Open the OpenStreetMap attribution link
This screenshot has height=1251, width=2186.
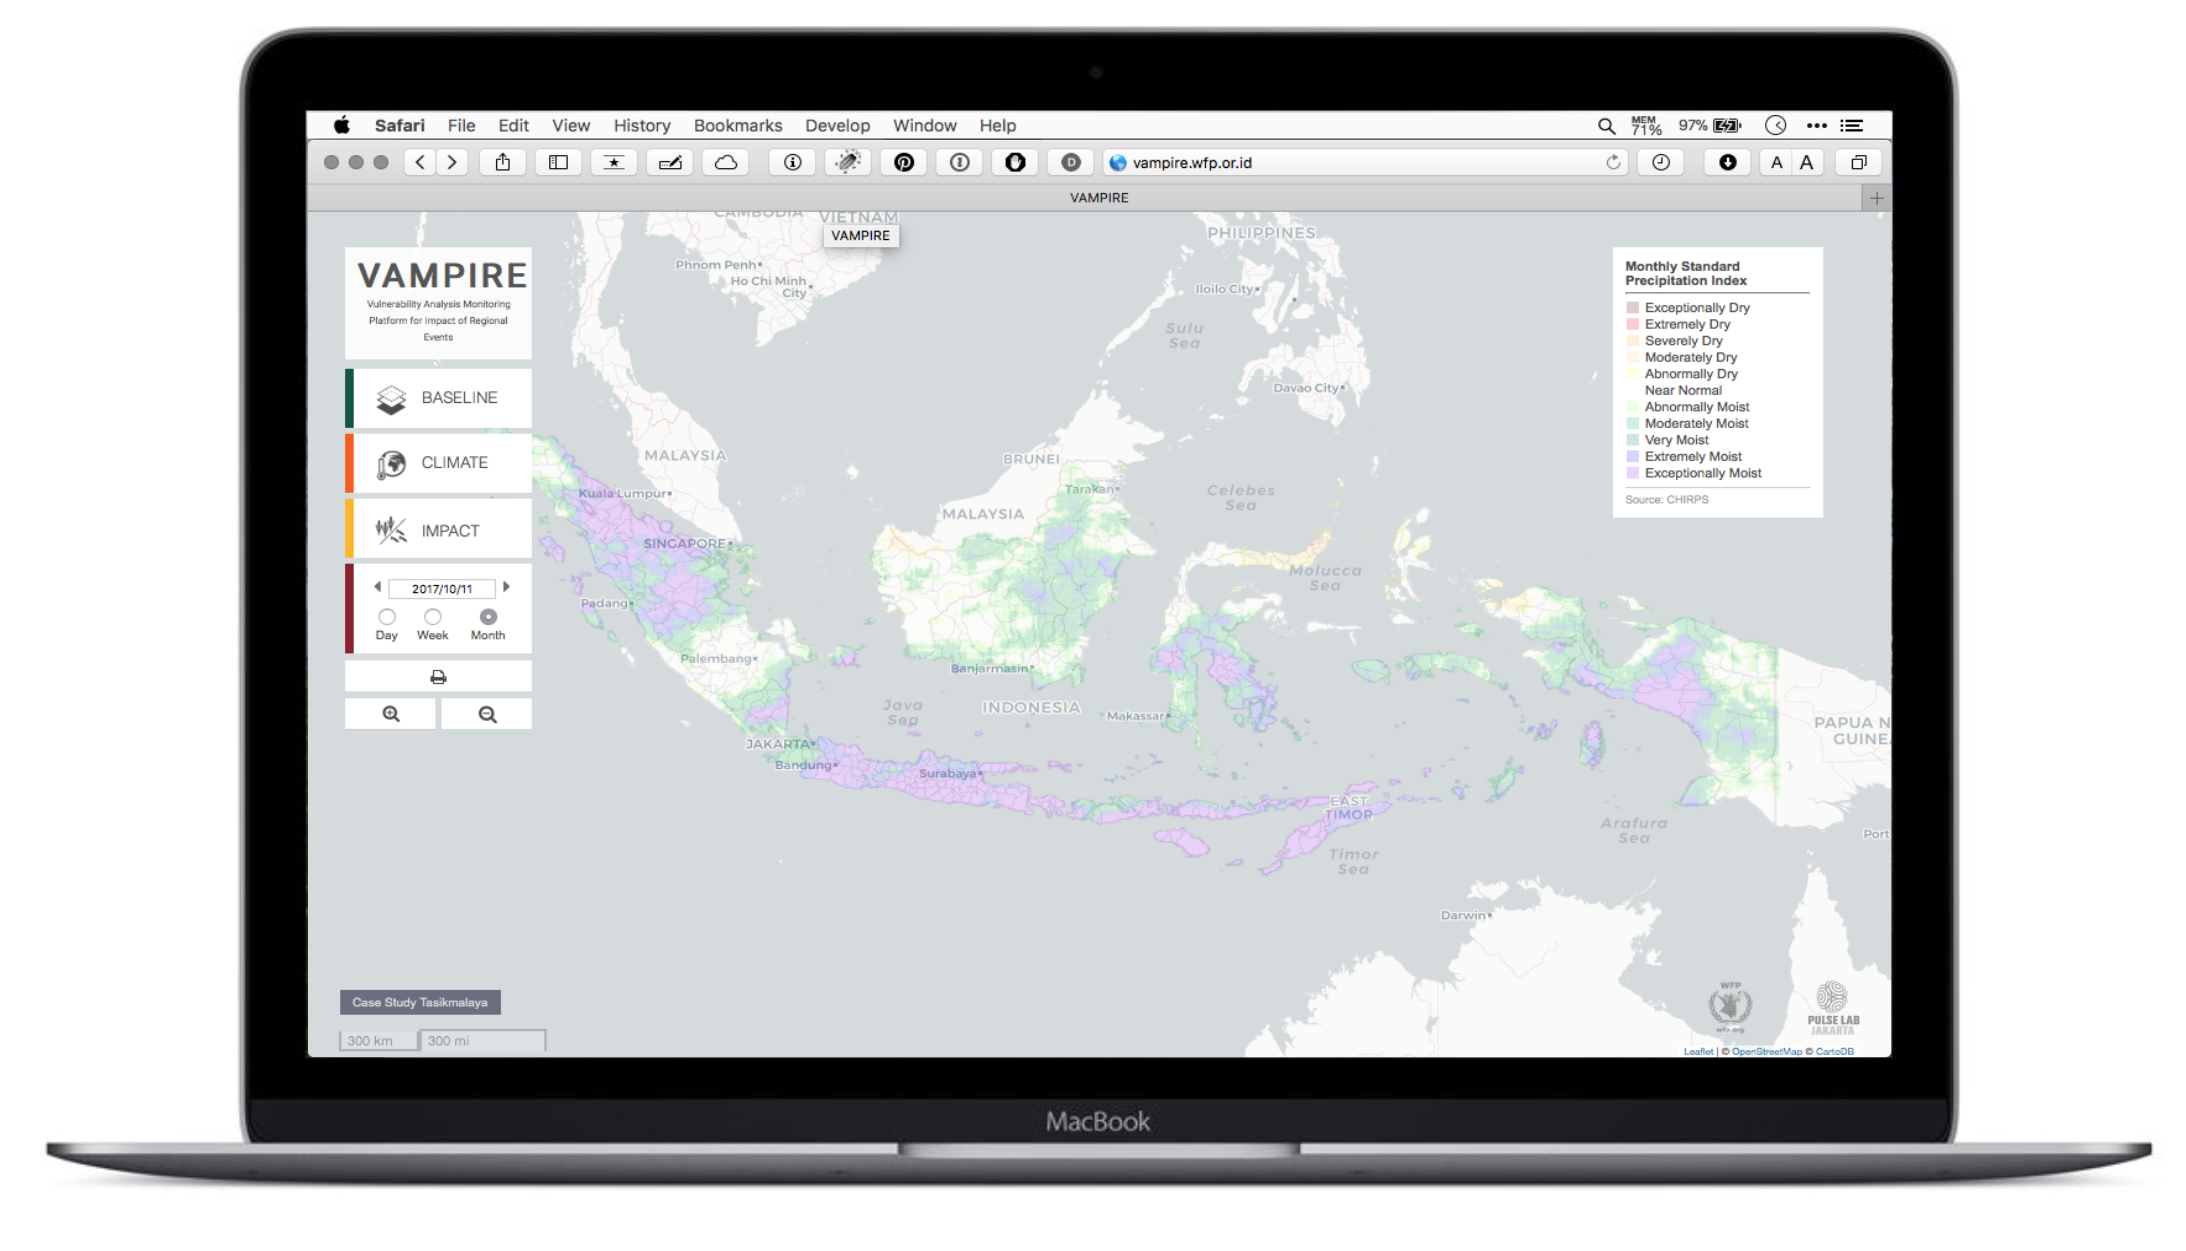click(x=1766, y=1051)
